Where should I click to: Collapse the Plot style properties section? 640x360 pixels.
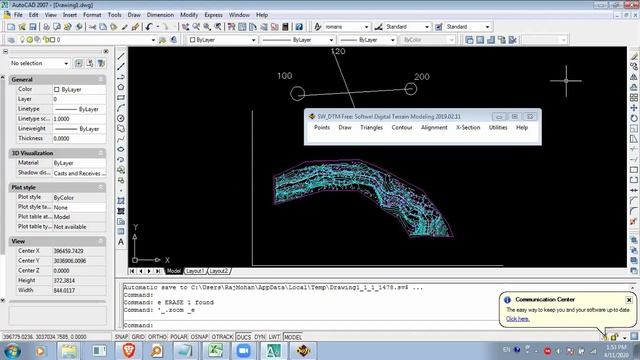[100, 187]
